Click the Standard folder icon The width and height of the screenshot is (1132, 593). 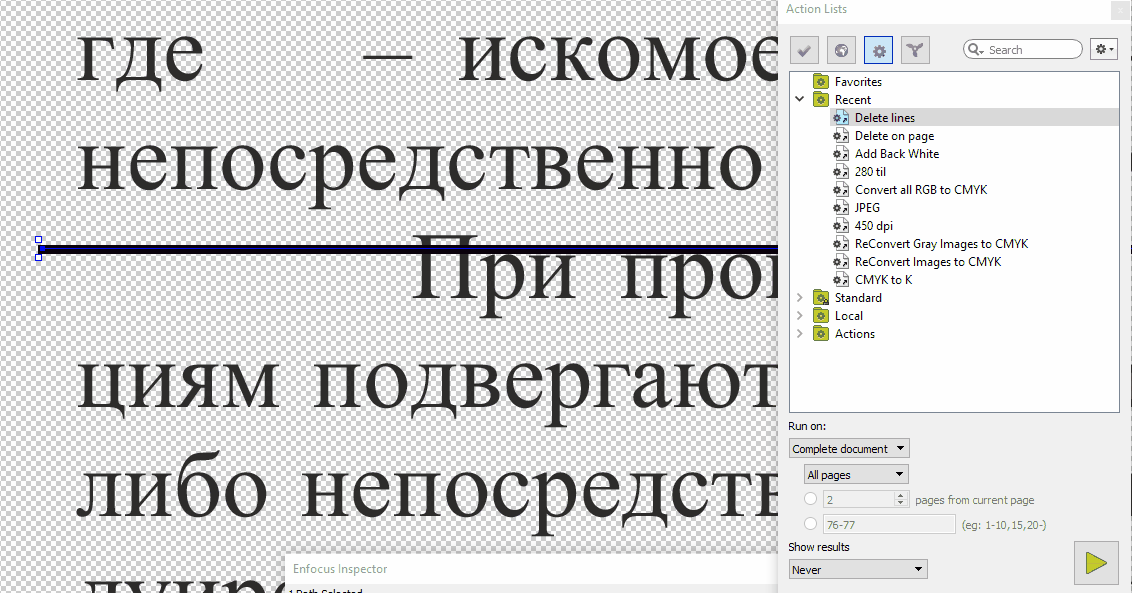point(821,298)
